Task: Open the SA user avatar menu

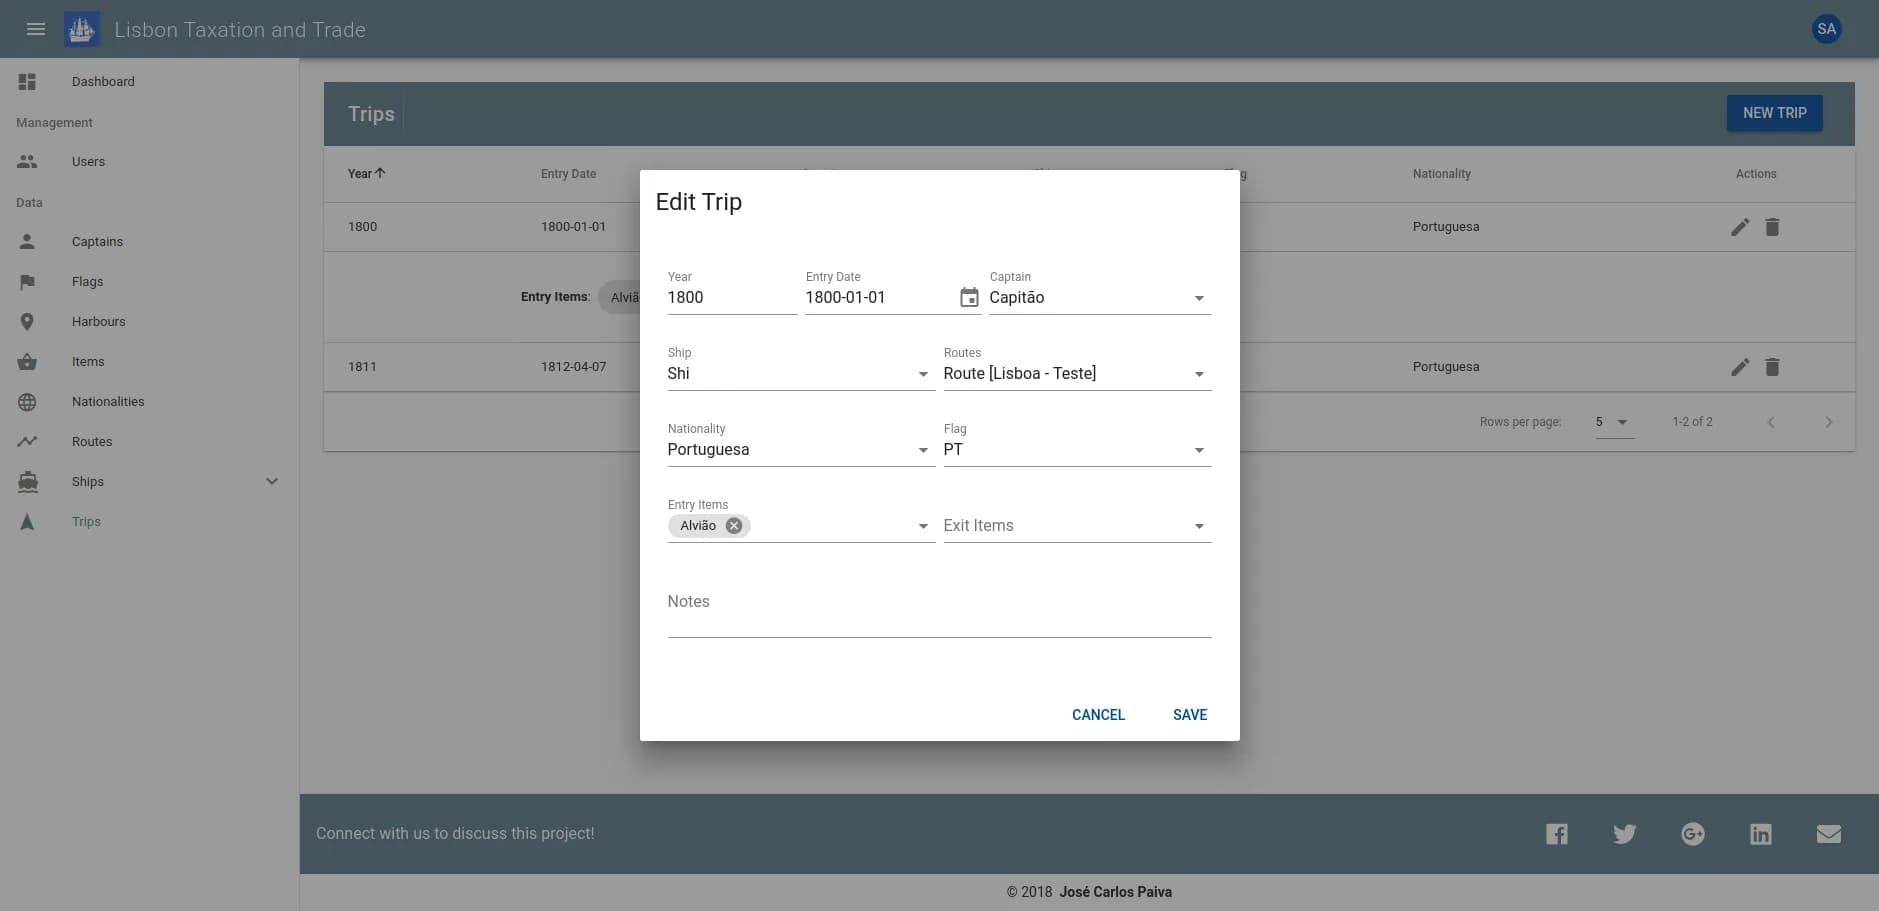Action: 1826,29
